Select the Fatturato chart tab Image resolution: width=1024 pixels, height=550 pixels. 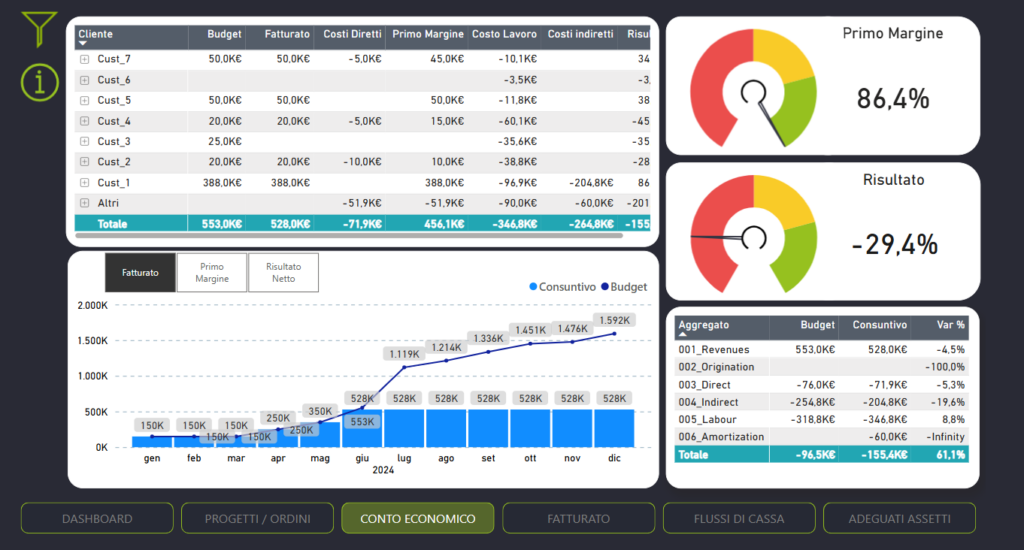pyautogui.click(x=140, y=272)
